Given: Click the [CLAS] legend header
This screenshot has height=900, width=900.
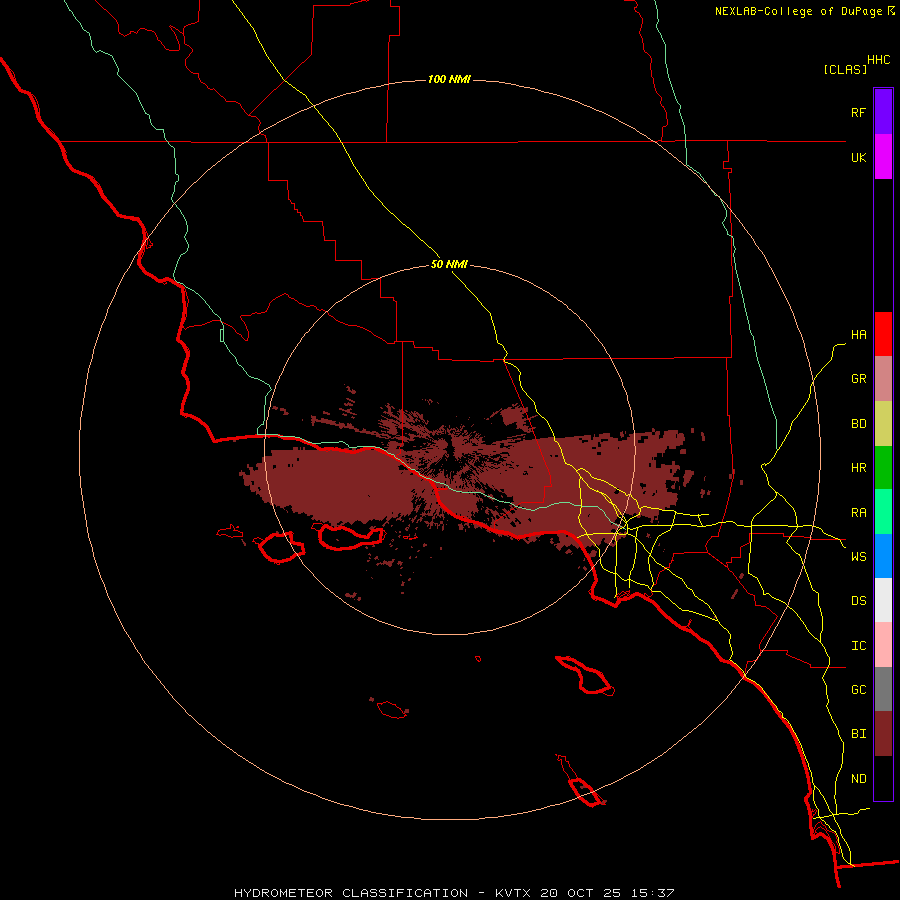Looking at the screenshot, I should click(845, 69).
